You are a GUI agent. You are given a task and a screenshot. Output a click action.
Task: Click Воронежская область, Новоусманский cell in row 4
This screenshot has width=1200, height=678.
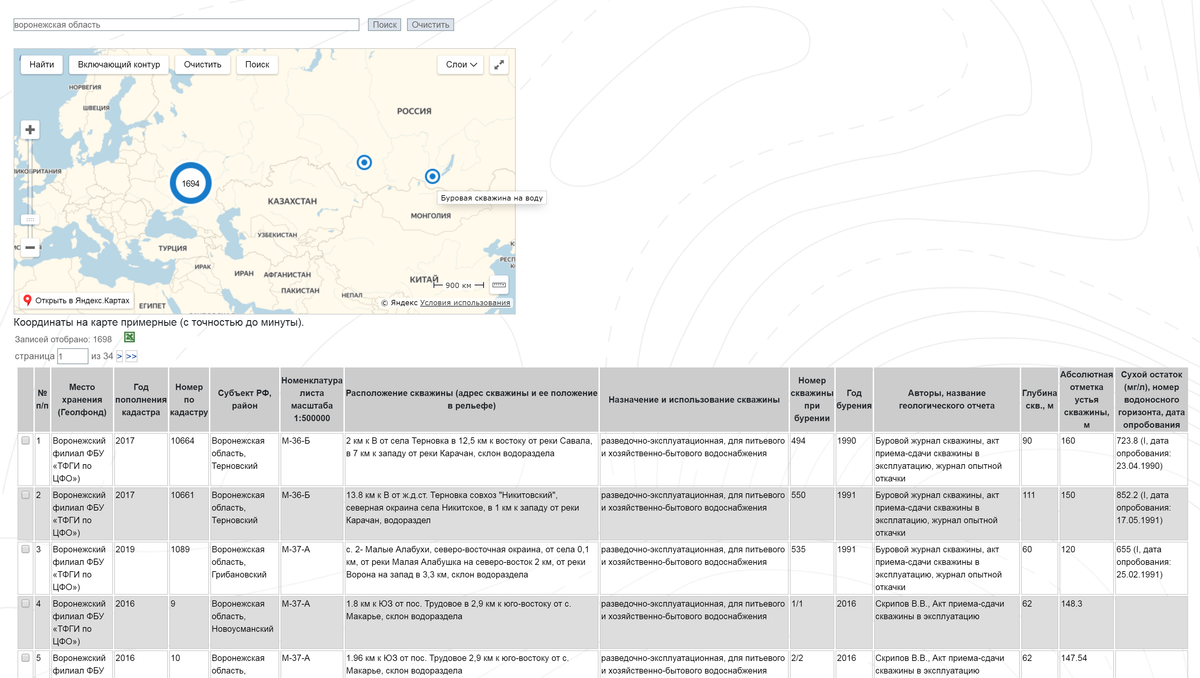coord(244,623)
